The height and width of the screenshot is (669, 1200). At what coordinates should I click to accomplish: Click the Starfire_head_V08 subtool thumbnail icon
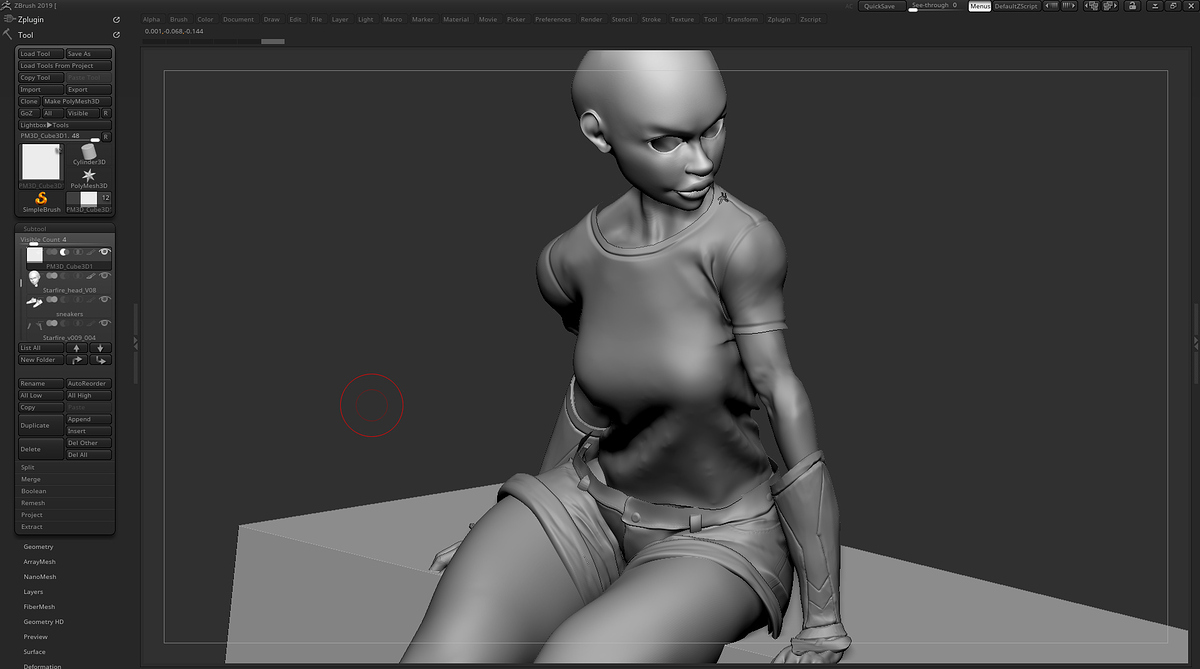point(34,277)
